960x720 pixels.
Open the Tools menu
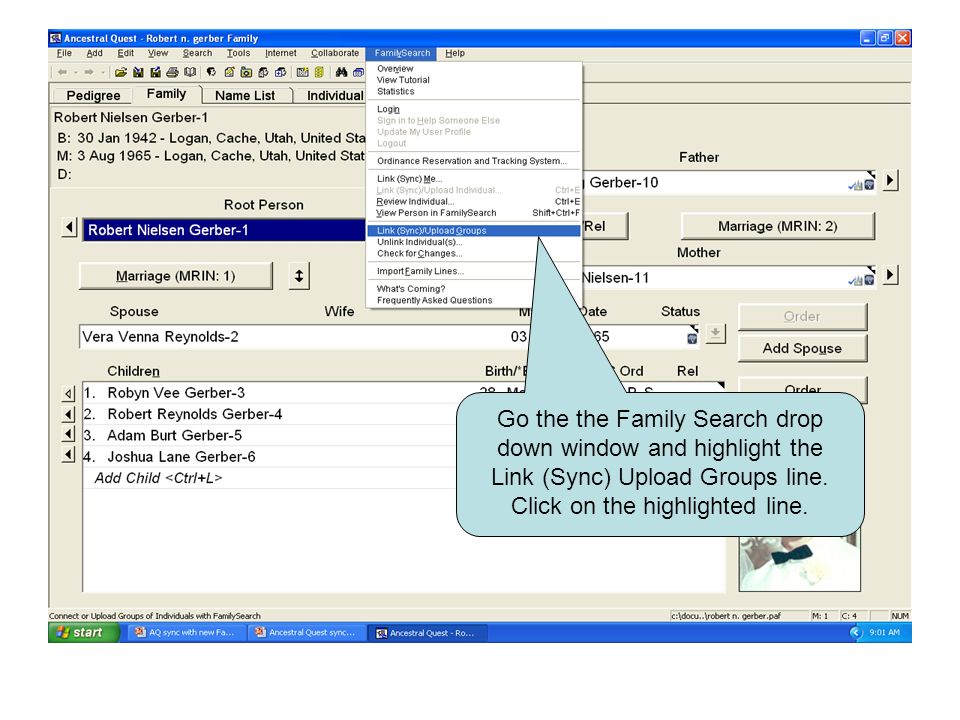[238, 53]
